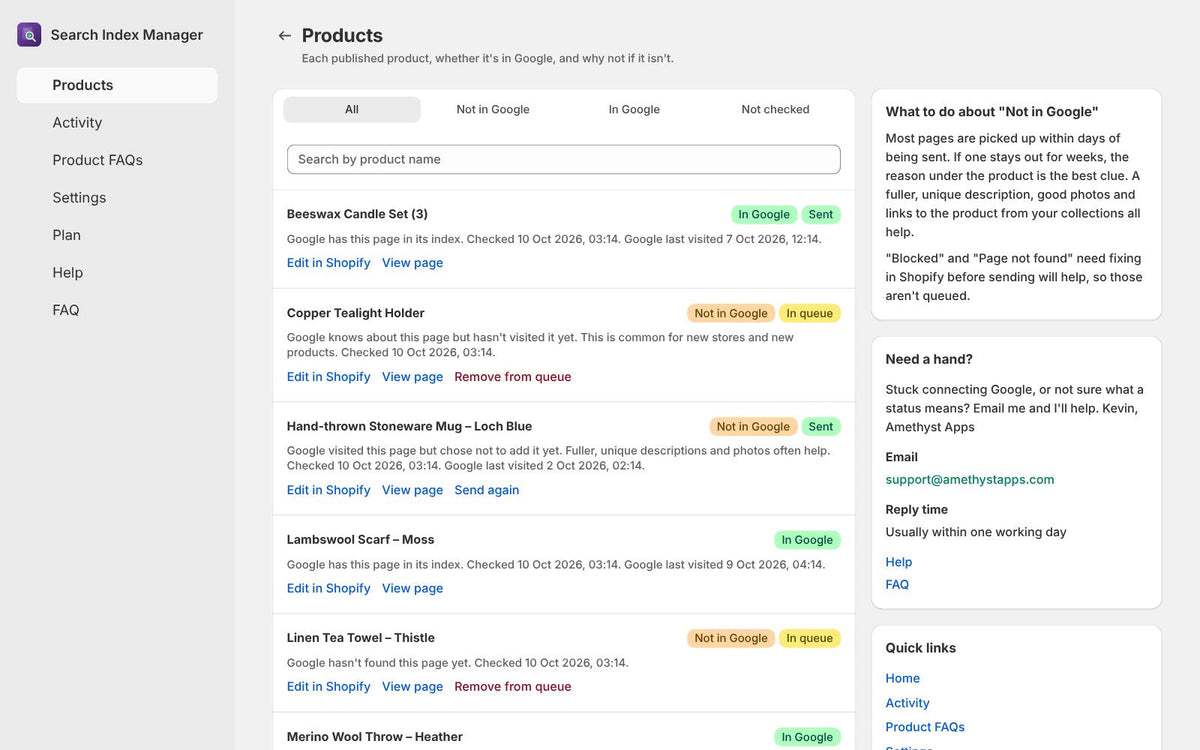Click the support@amethystapps.com email link
The width and height of the screenshot is (1200, 750).
pos(970,480)
